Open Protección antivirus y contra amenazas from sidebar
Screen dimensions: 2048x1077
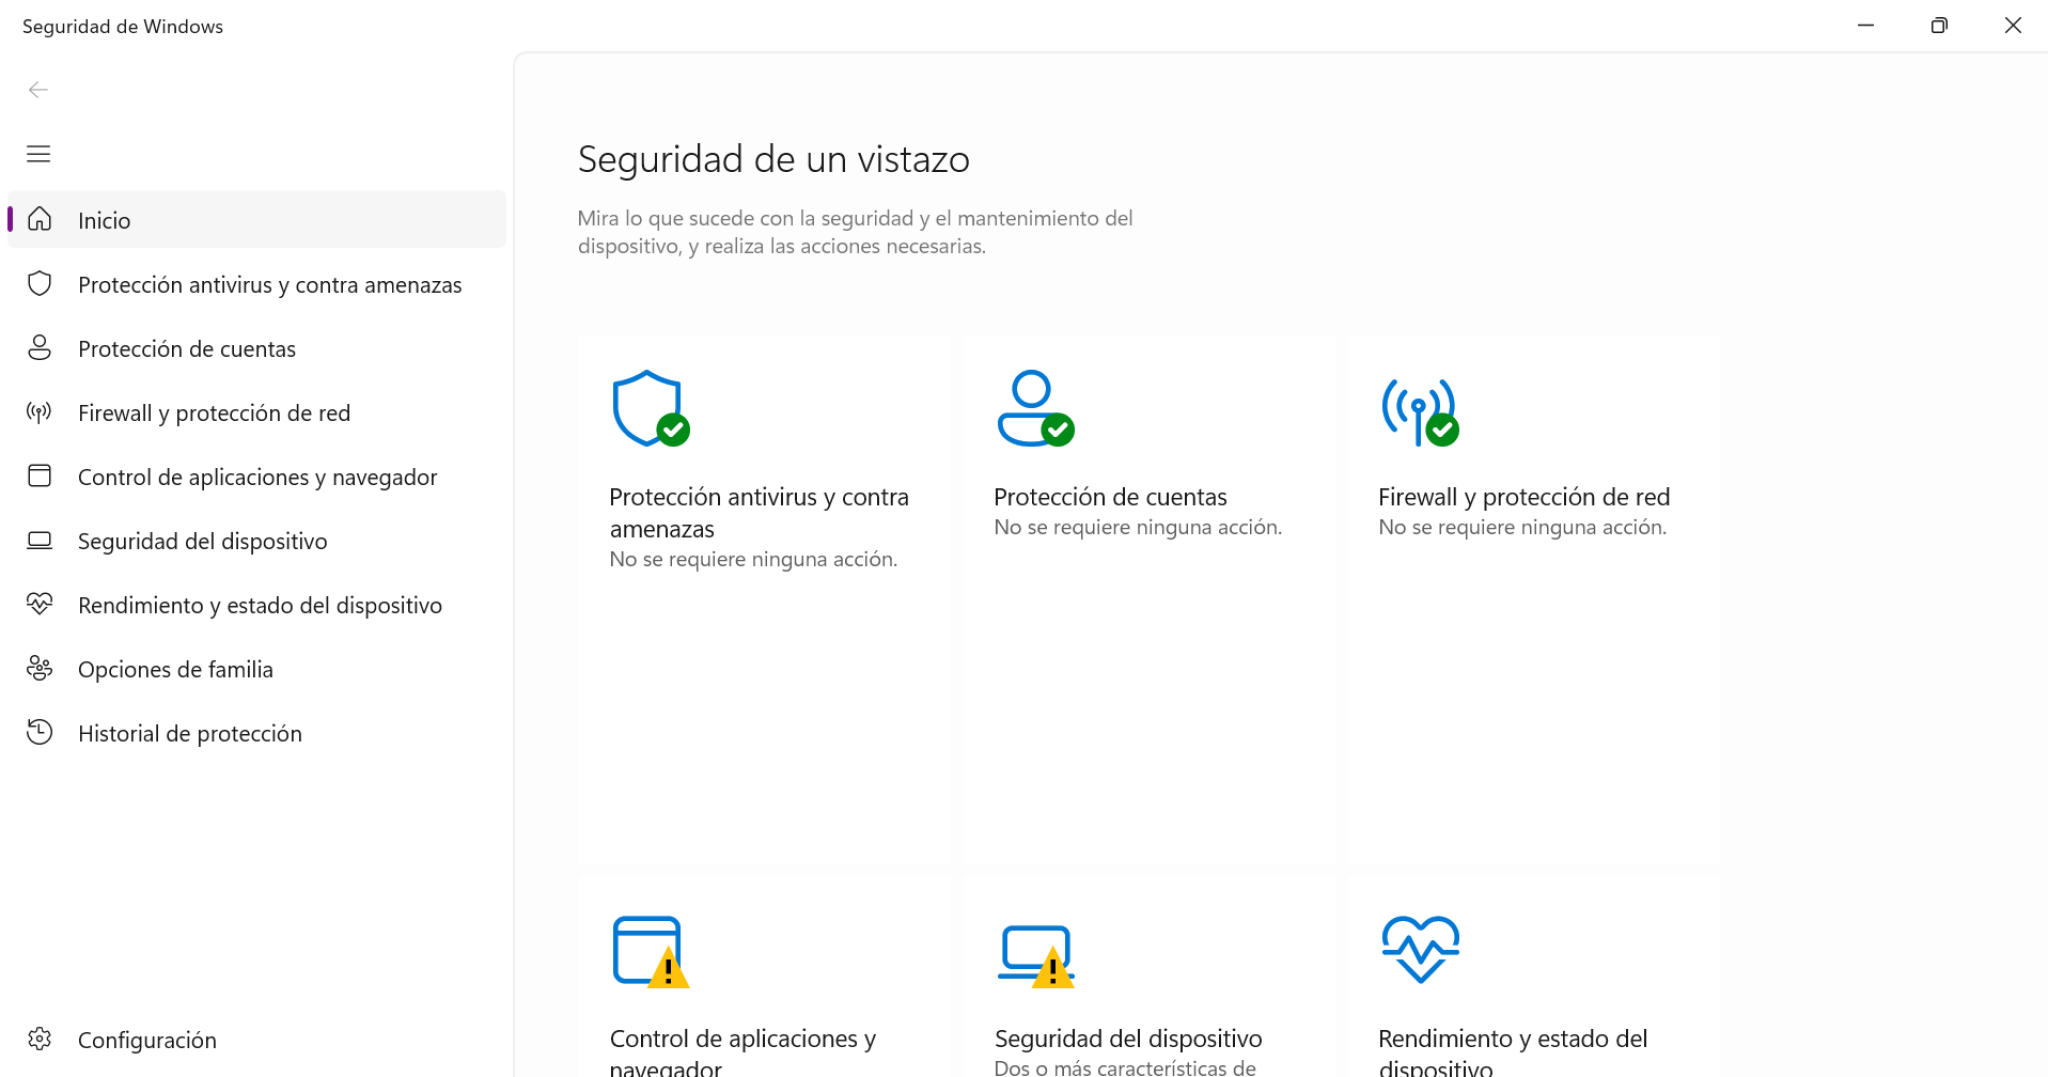[x=269, y=284]
